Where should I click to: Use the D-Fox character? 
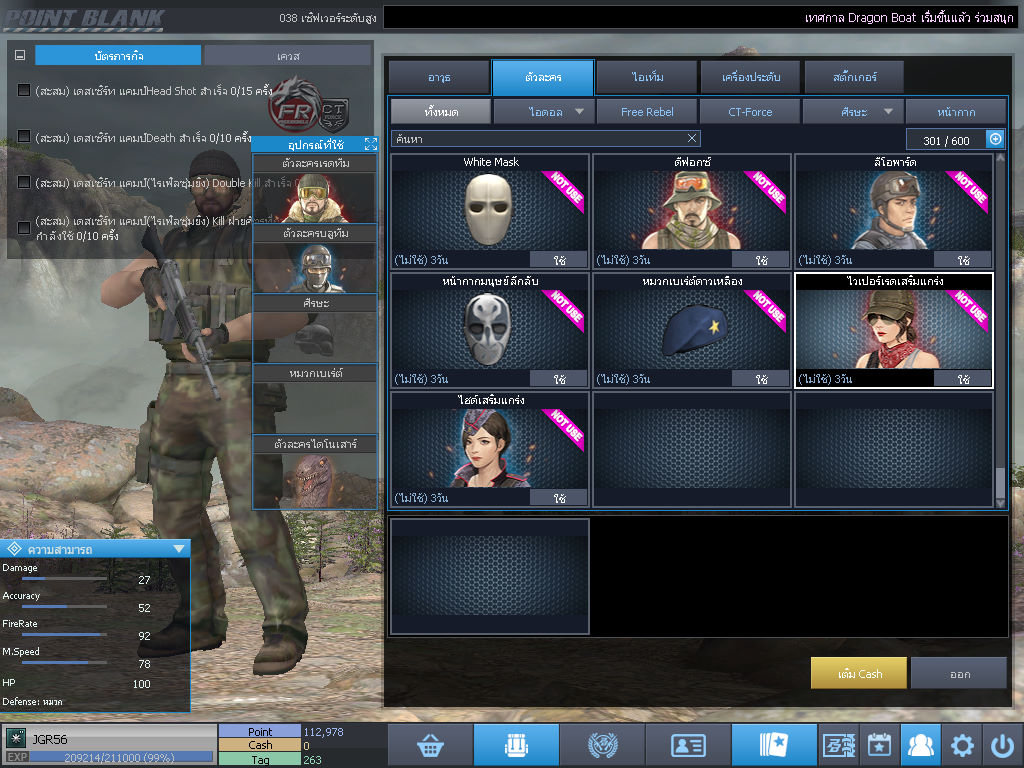(760, 260)
